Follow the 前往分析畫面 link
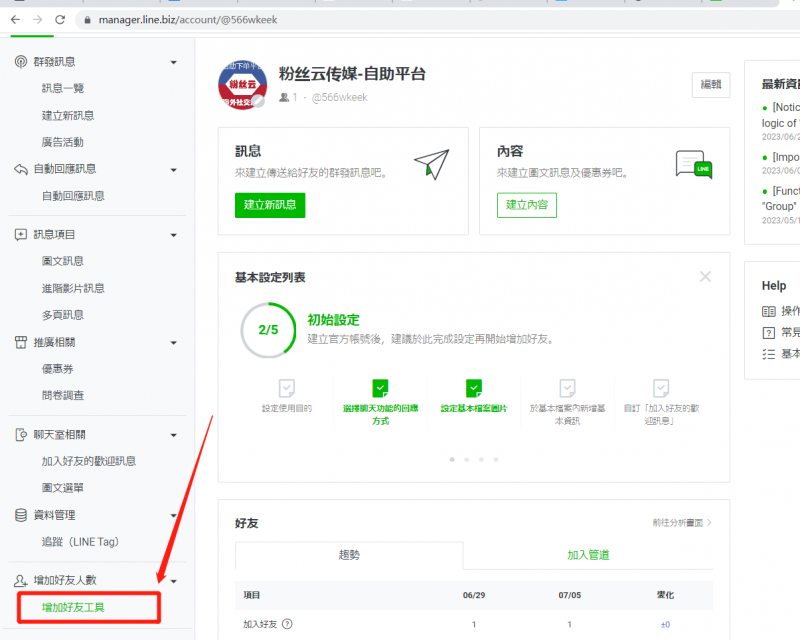The width and height of the screenshot is (800, 640). (x=682, y=523)
